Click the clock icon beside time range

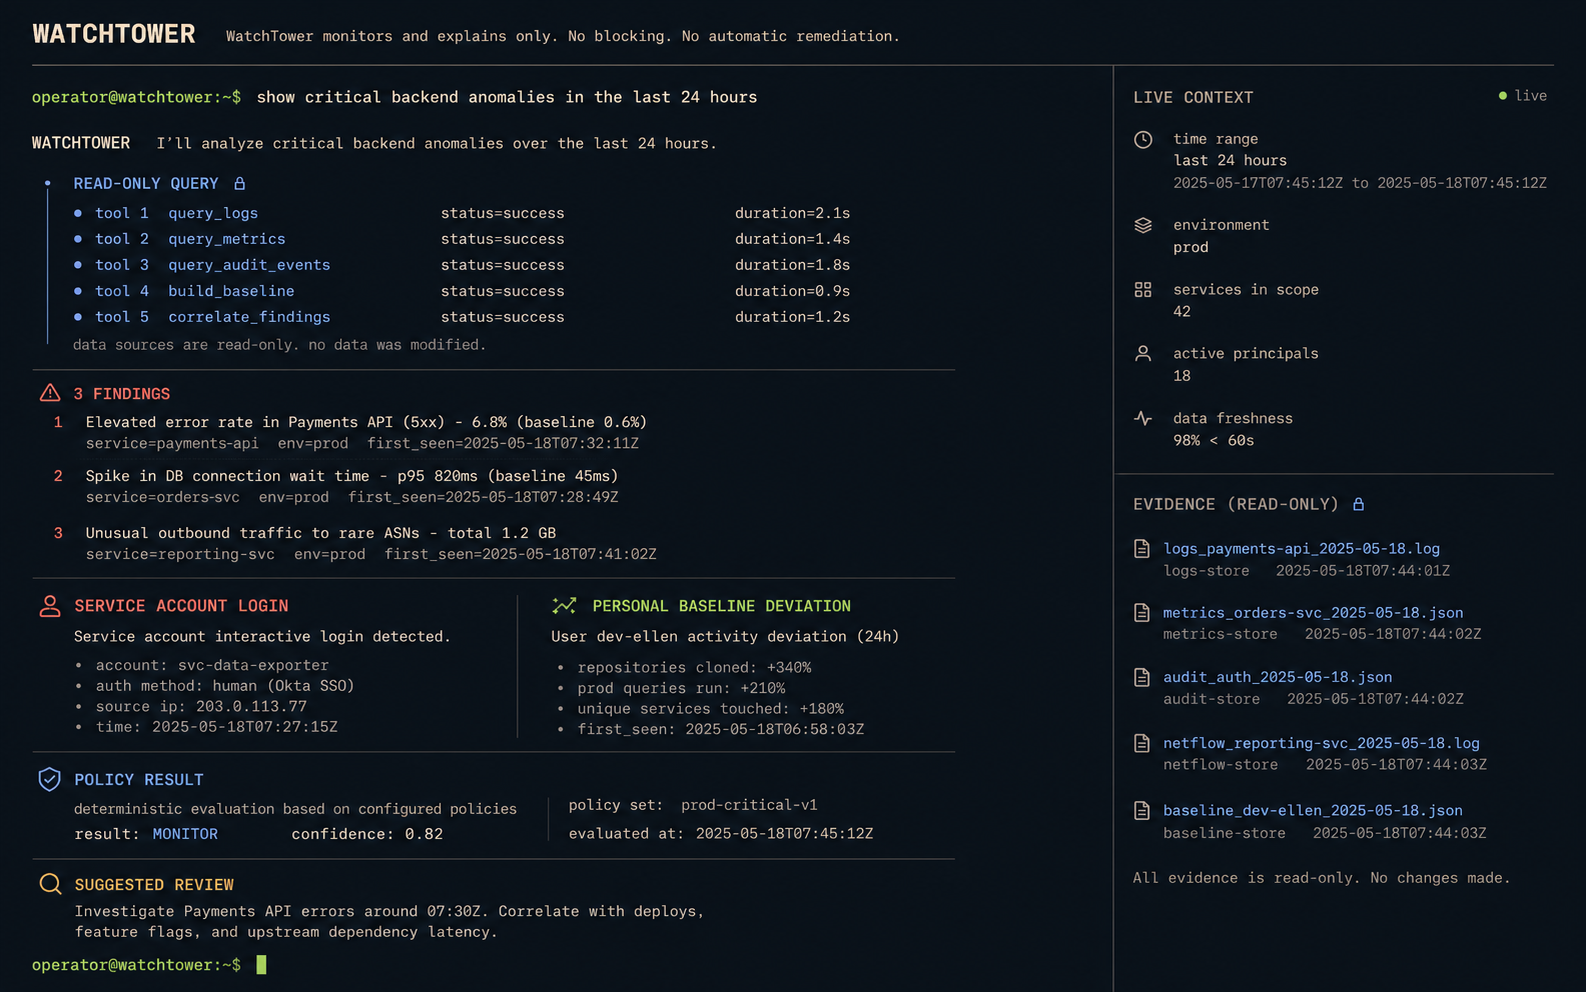1143,140
